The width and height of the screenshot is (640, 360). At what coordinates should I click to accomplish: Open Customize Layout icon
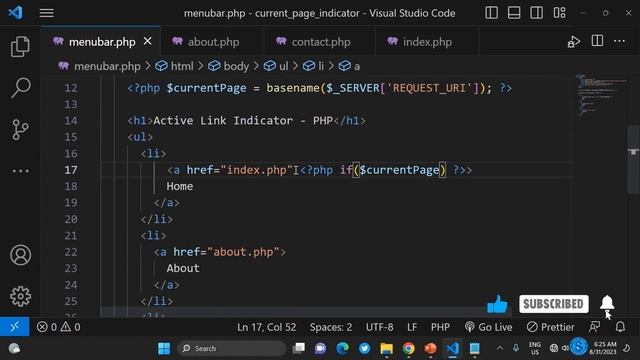pyautogui.click(x=559, y=13)
